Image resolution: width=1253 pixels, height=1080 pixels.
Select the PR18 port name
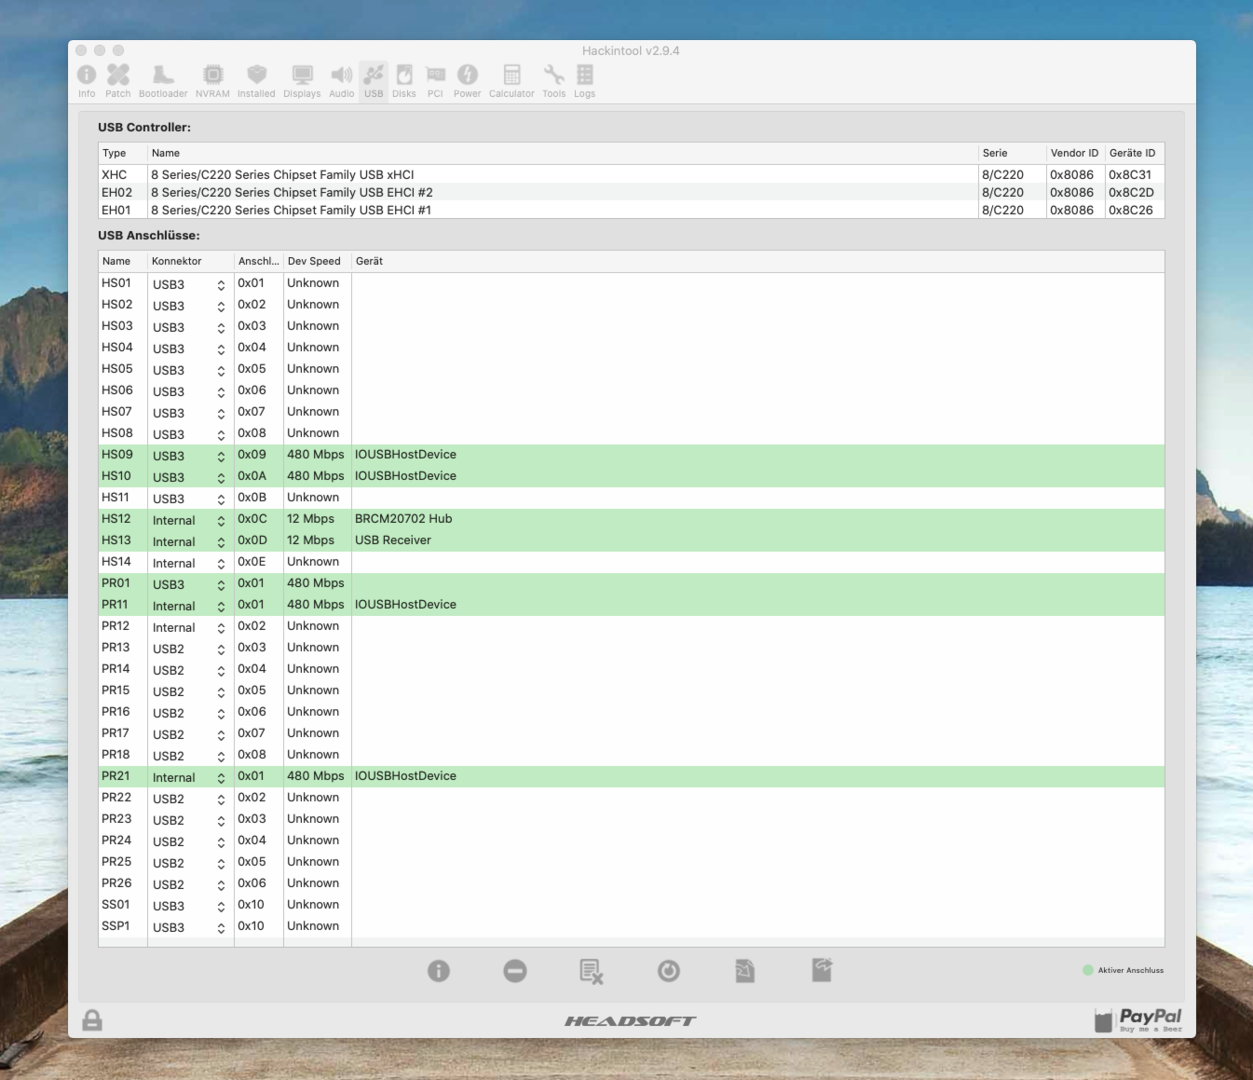[116, 754]
